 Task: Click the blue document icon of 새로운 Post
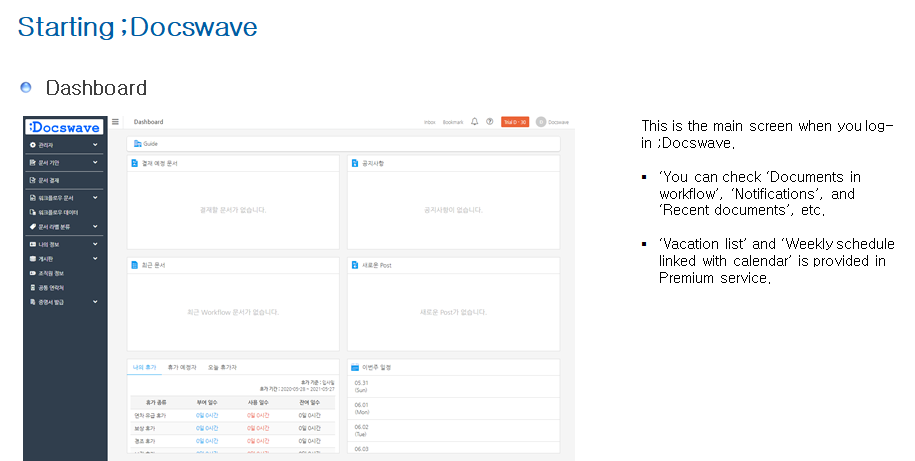click(355, 265)
